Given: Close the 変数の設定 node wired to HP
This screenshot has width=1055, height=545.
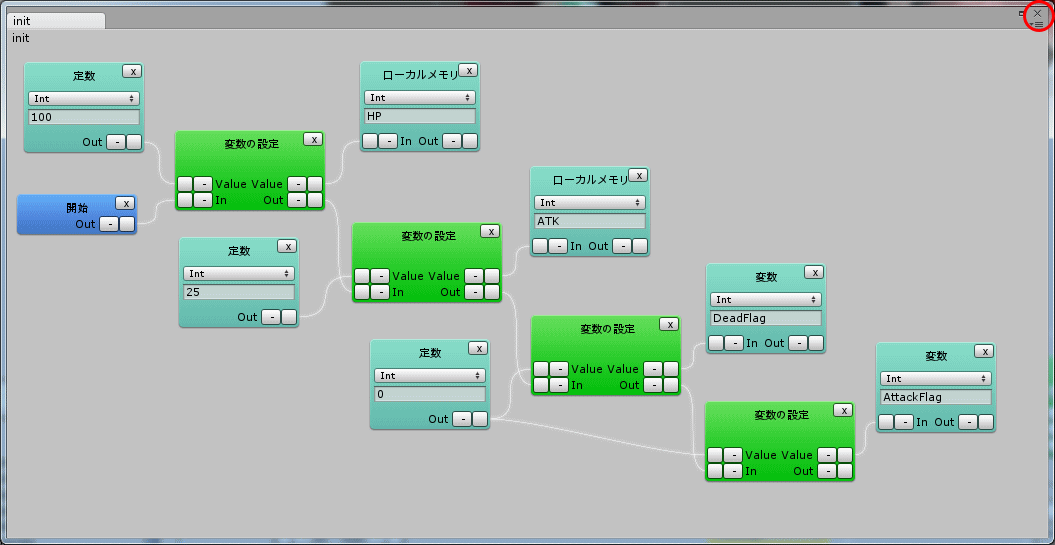Looking at the screenshot, I should pos(314,139).
